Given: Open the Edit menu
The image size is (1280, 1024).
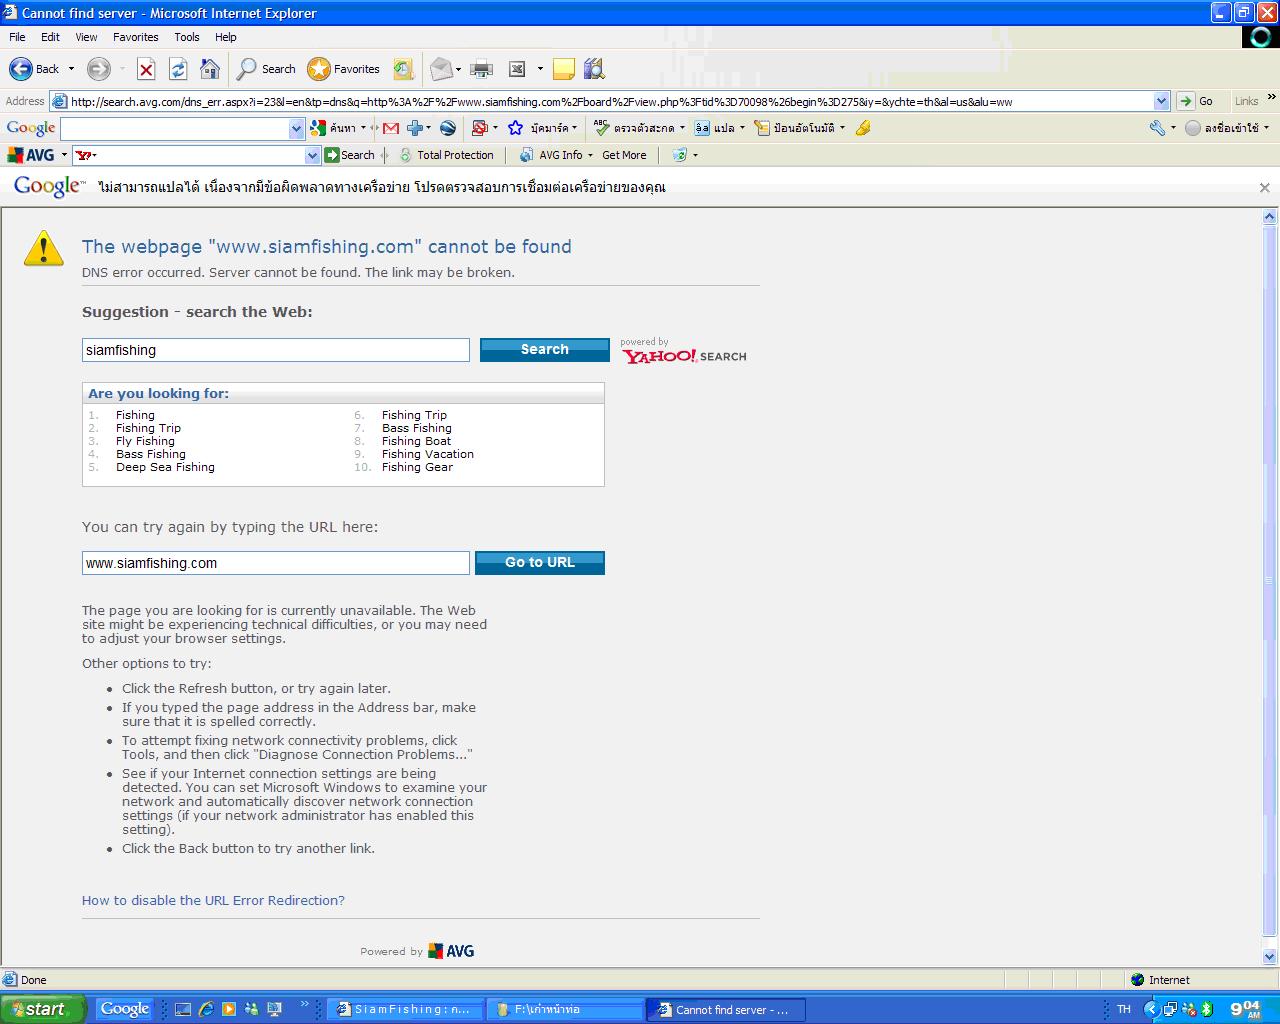Looking at the screenshot, I should (50, 37).
